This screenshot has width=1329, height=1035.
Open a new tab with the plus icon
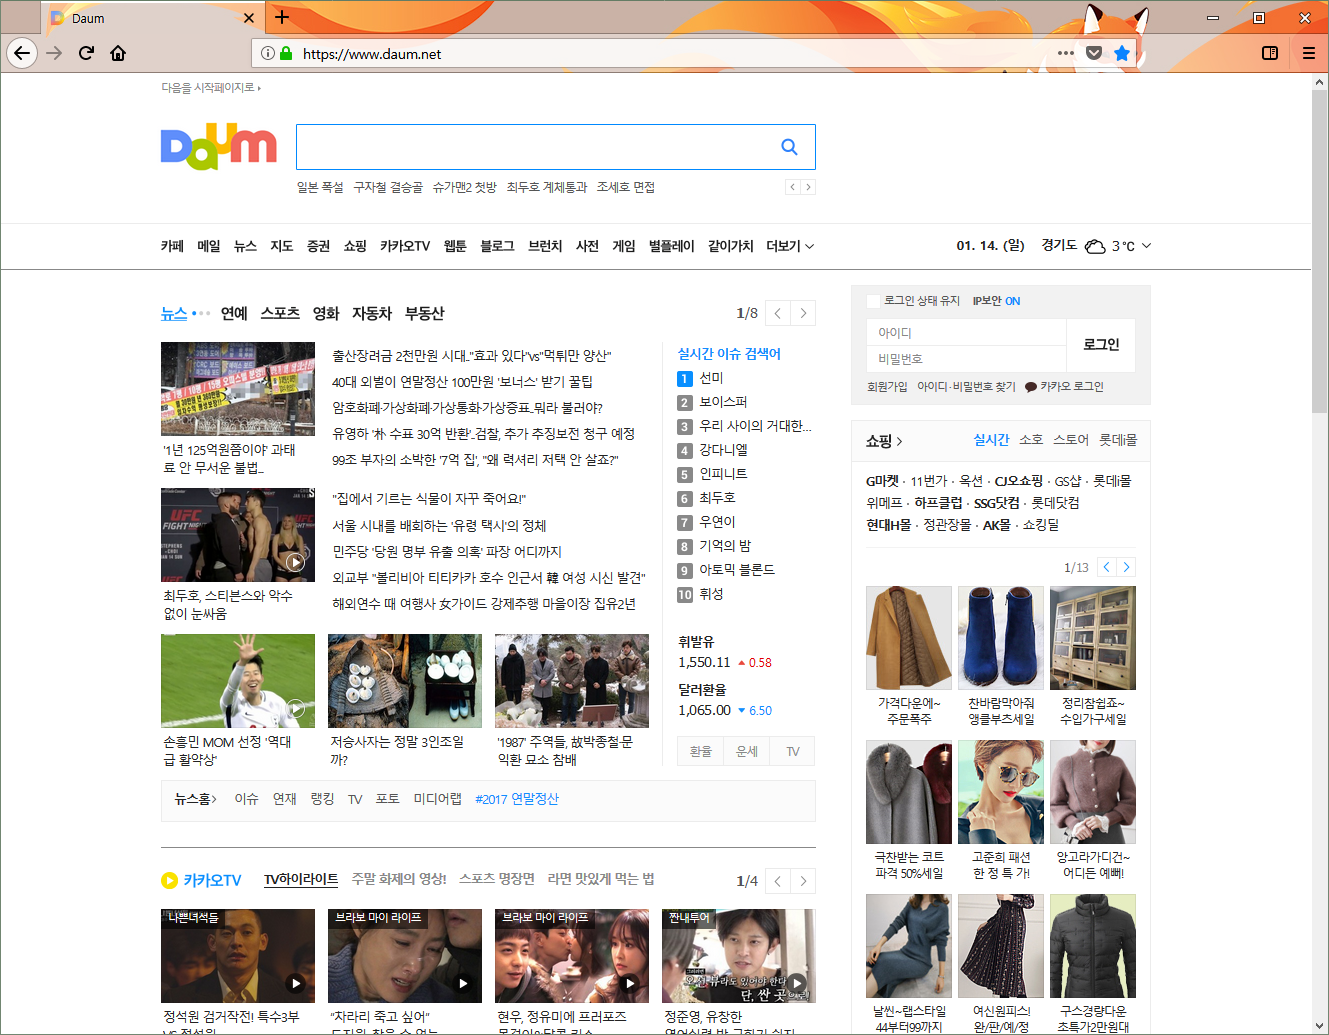click(282, 17)
